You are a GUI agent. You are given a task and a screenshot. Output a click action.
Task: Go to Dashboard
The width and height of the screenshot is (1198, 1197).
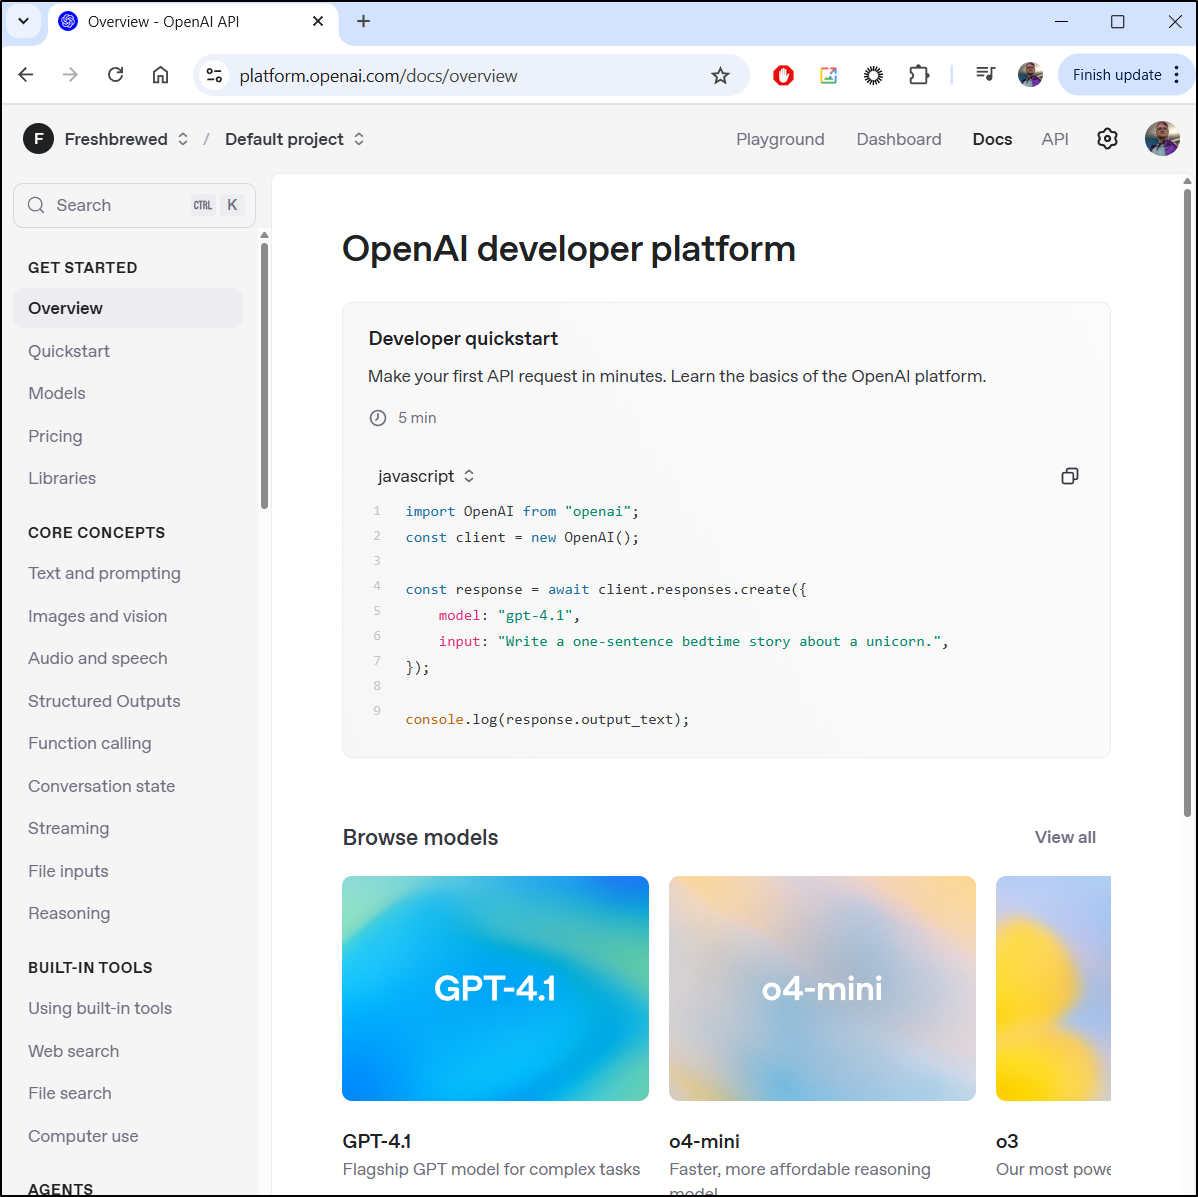point(898,139)
